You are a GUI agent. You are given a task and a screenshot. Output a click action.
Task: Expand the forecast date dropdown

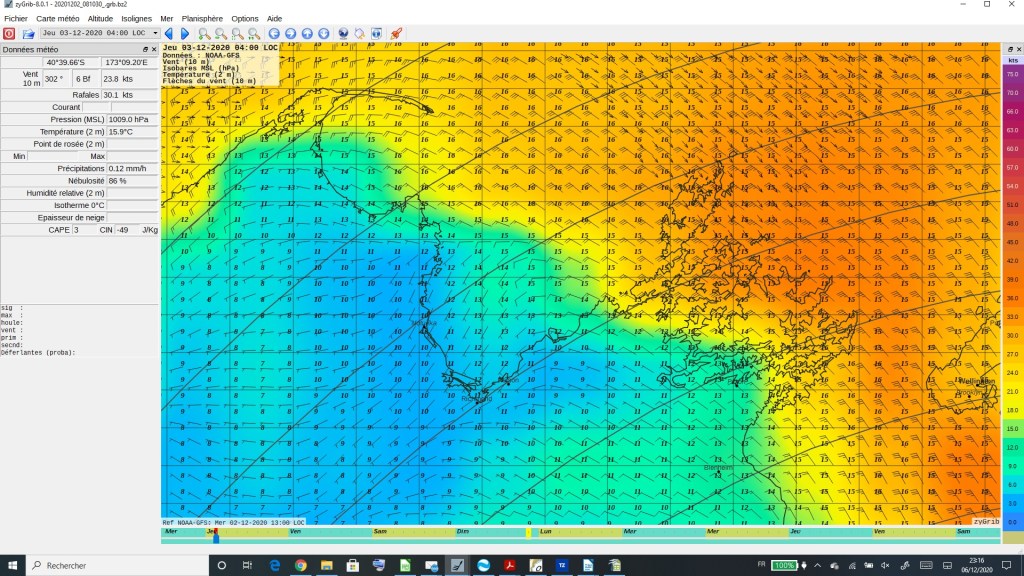[155, 33]
